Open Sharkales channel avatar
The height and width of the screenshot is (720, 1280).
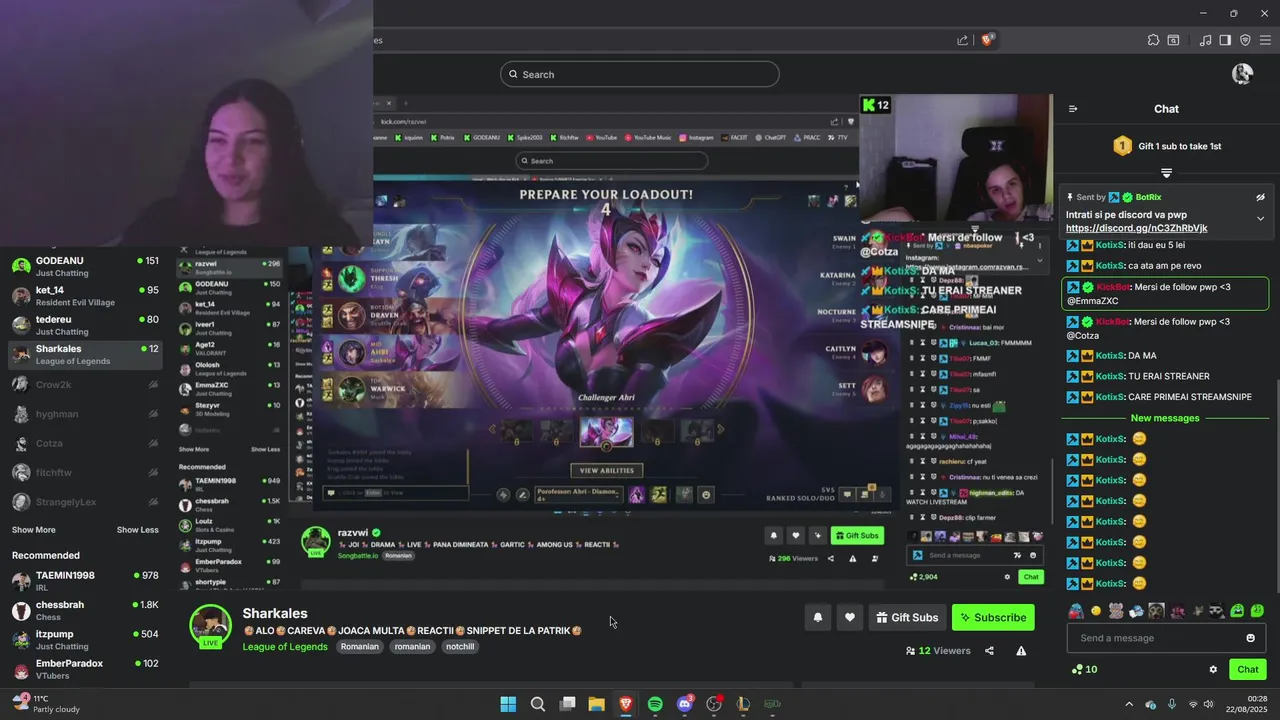tap(211, 626)
